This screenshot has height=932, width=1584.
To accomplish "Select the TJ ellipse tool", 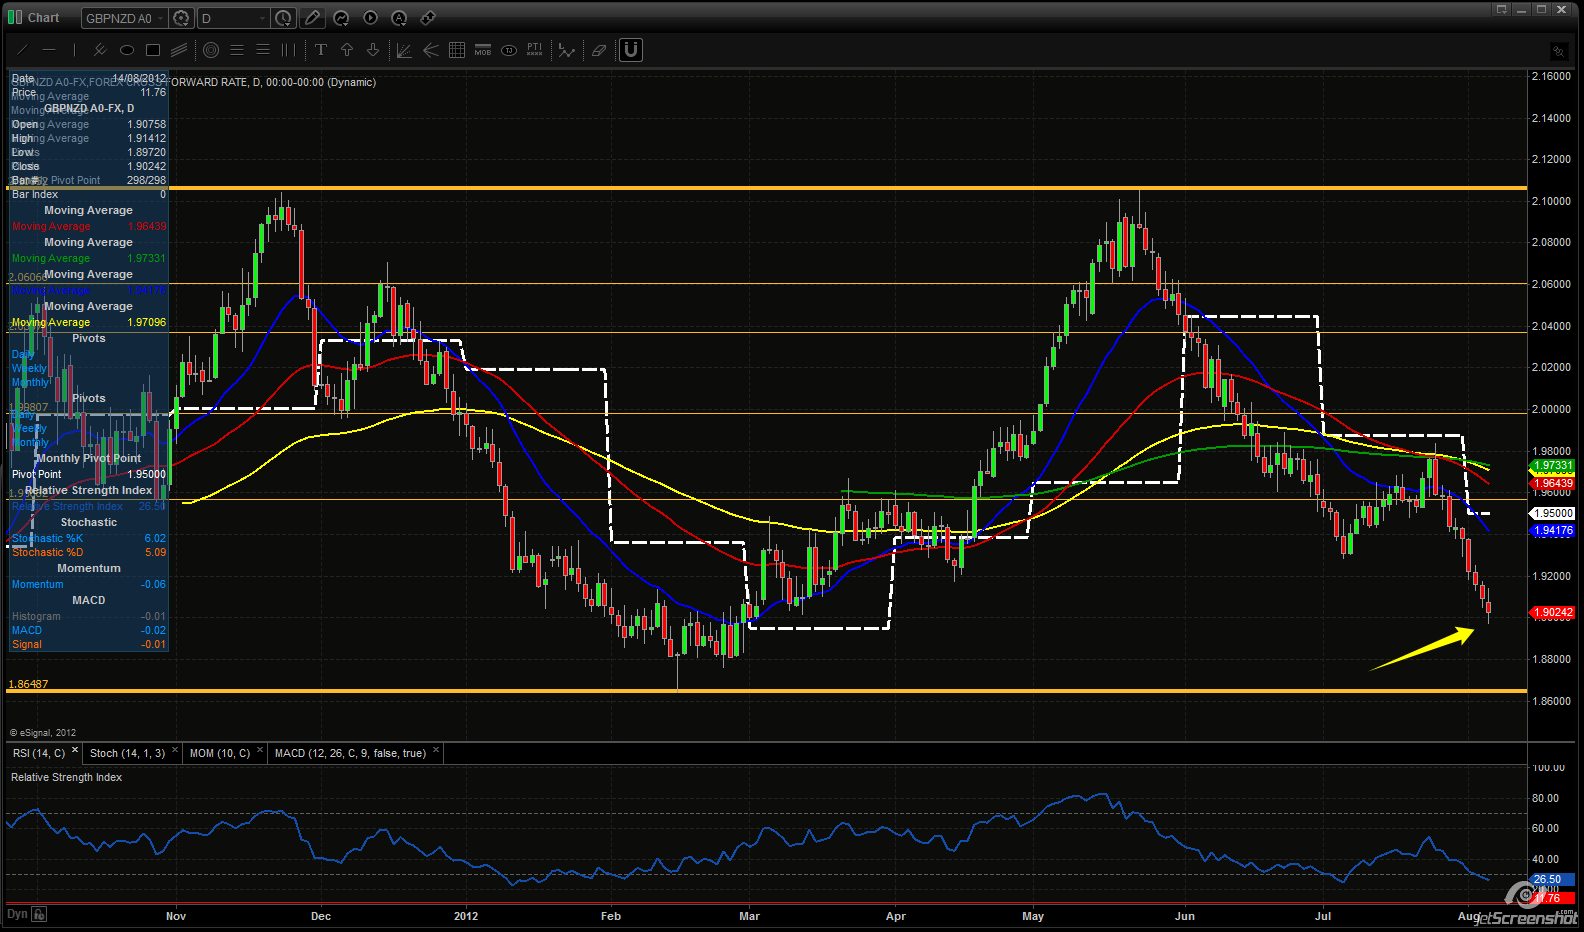I will [x=509, y=50].
